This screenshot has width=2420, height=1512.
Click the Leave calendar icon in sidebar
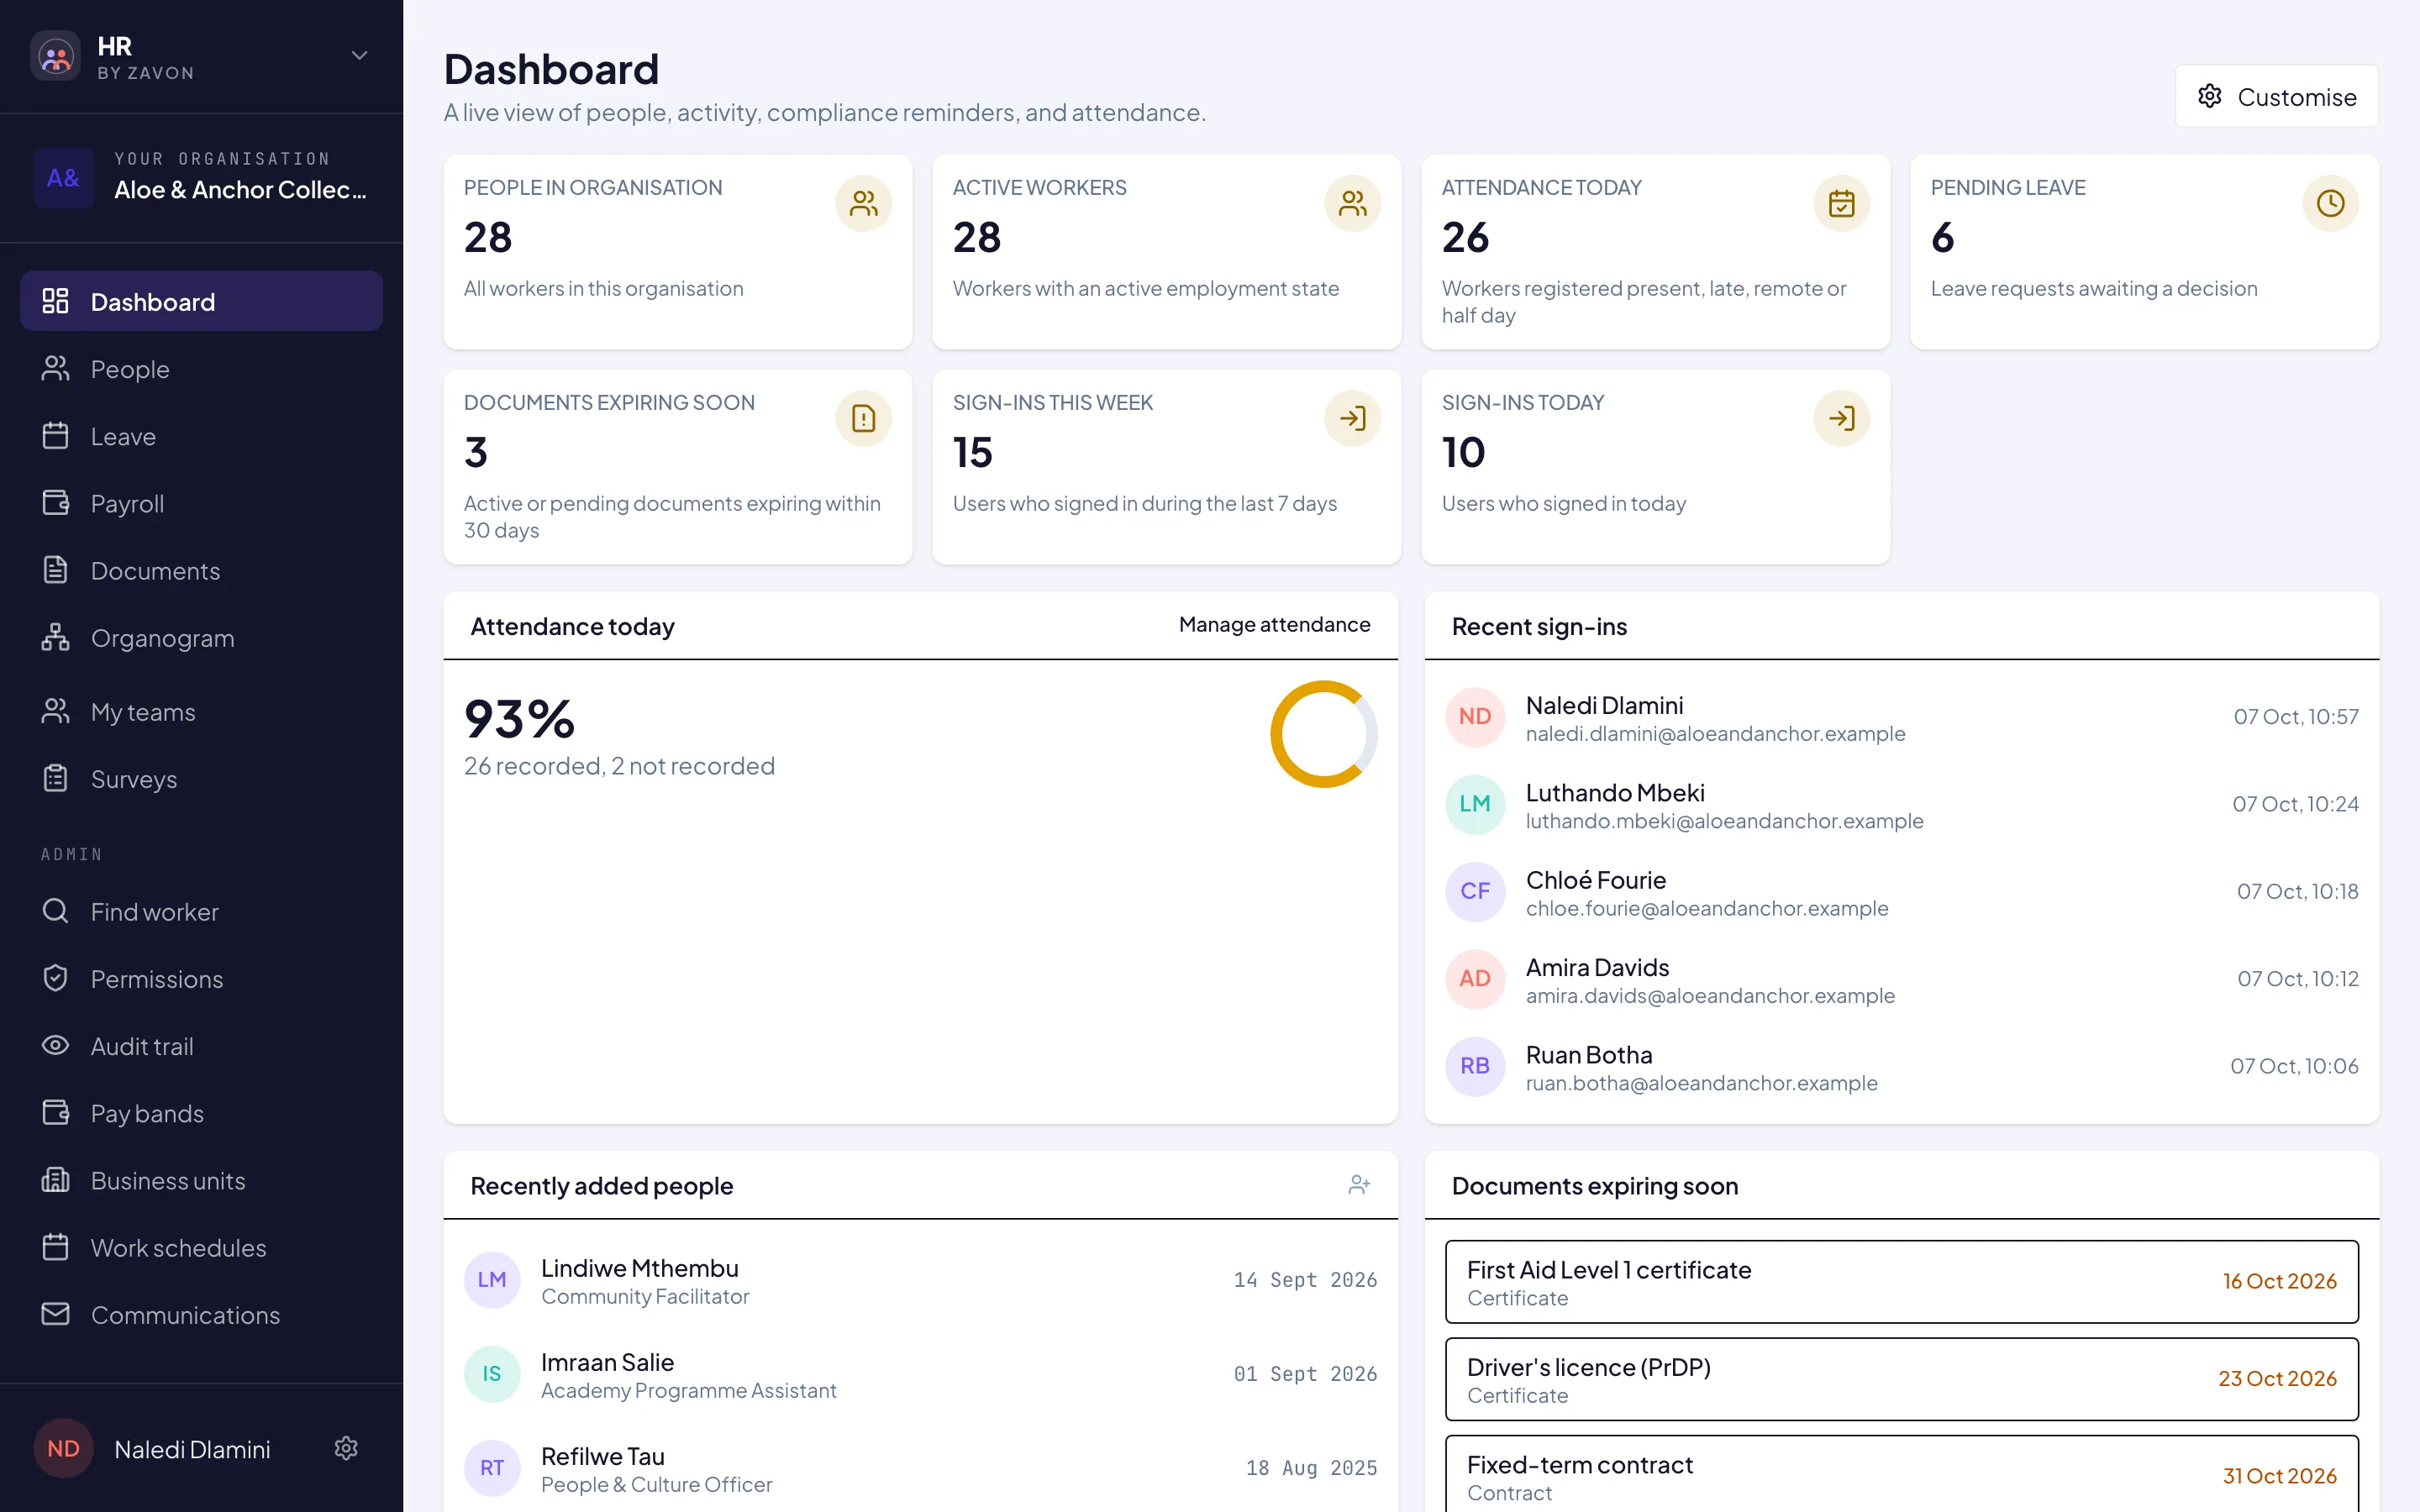(x=55, y=435)
